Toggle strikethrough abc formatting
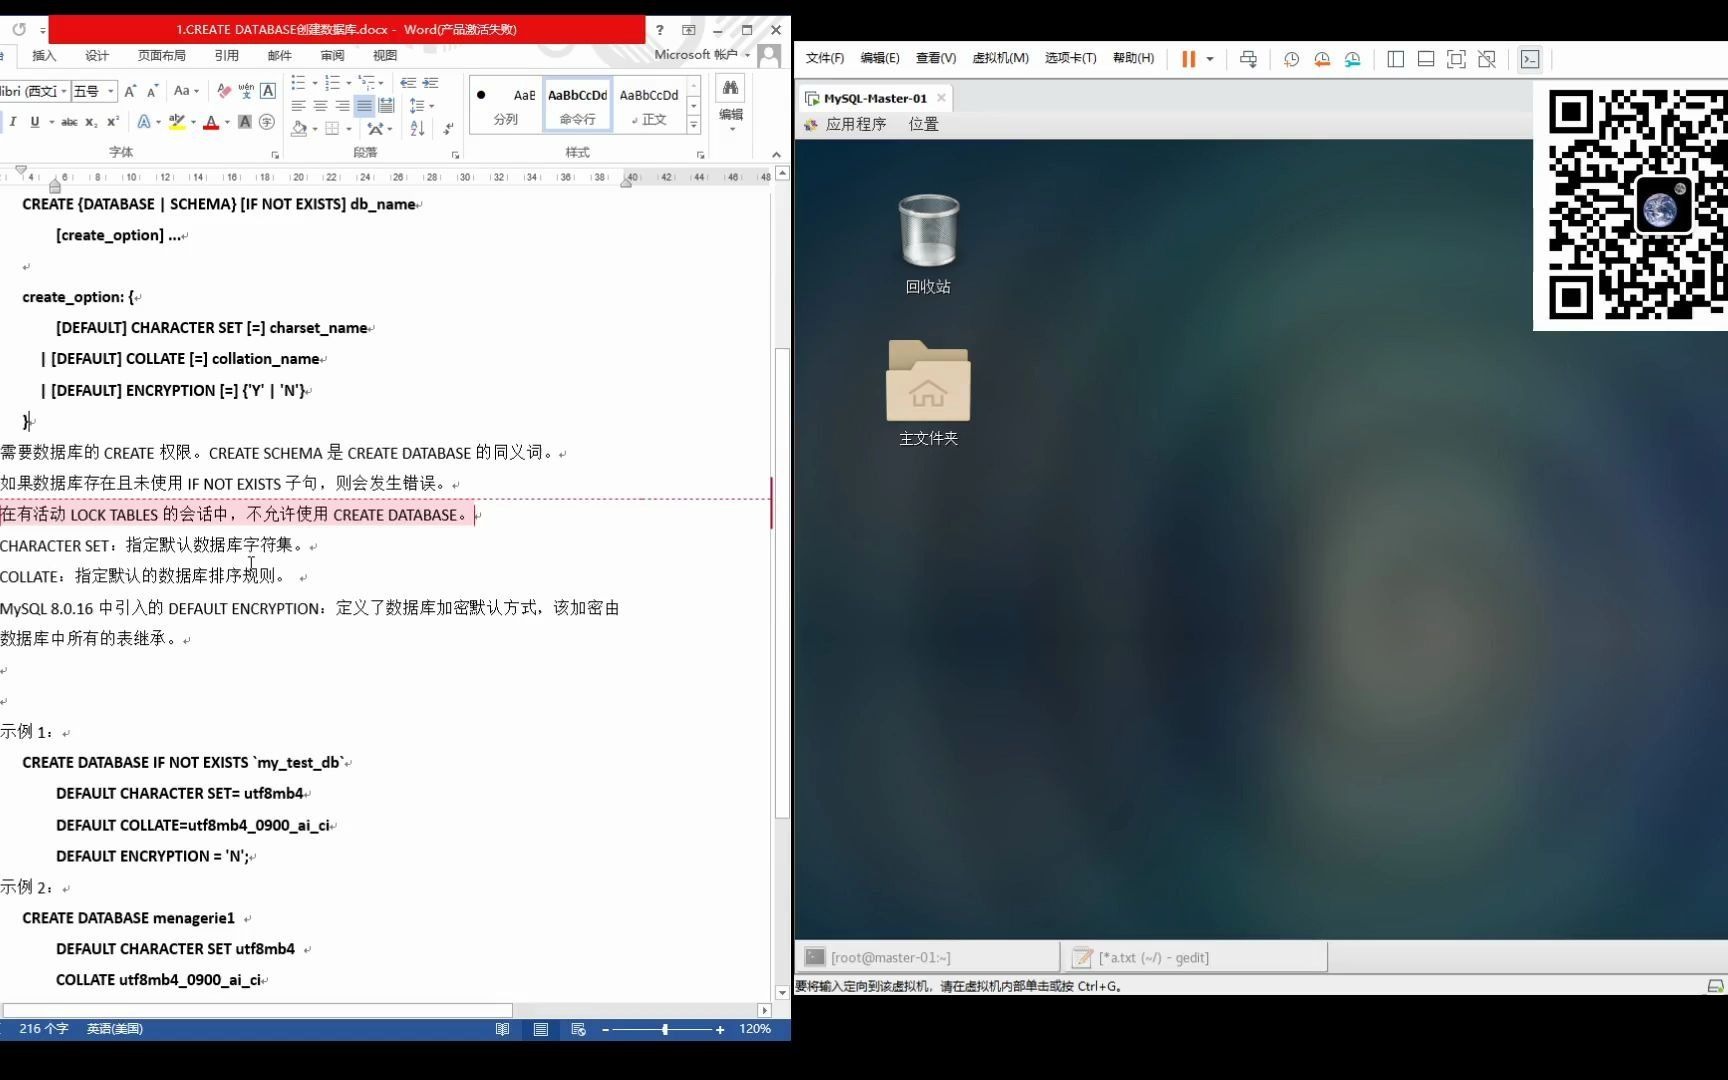The width and height of the screenshot is (1728, 1080). pyautogui.click(x=69, y=122)
